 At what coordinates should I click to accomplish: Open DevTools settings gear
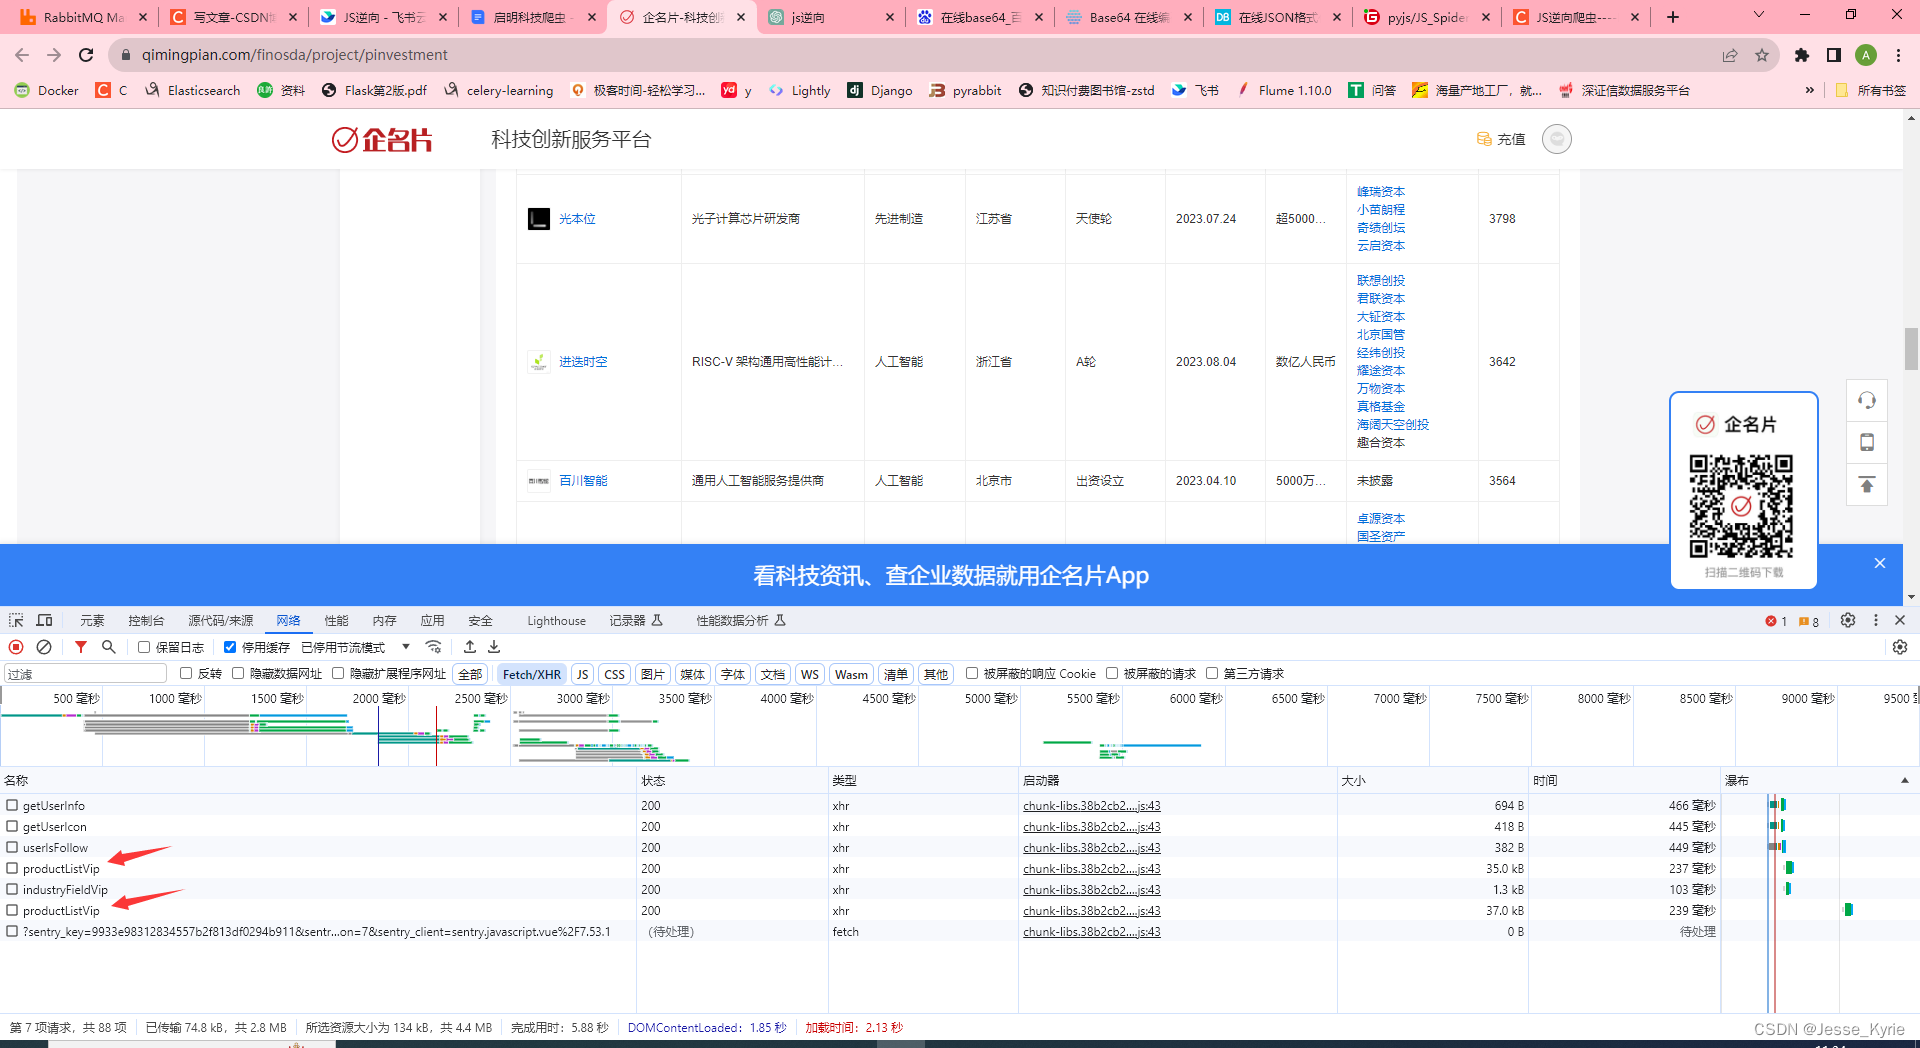pos(1848,620)
